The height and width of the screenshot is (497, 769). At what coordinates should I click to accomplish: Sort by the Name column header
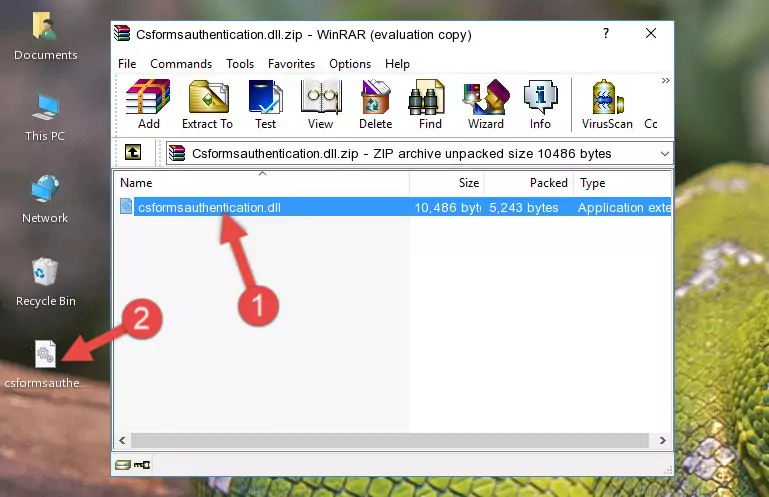(x=262, y=183)
